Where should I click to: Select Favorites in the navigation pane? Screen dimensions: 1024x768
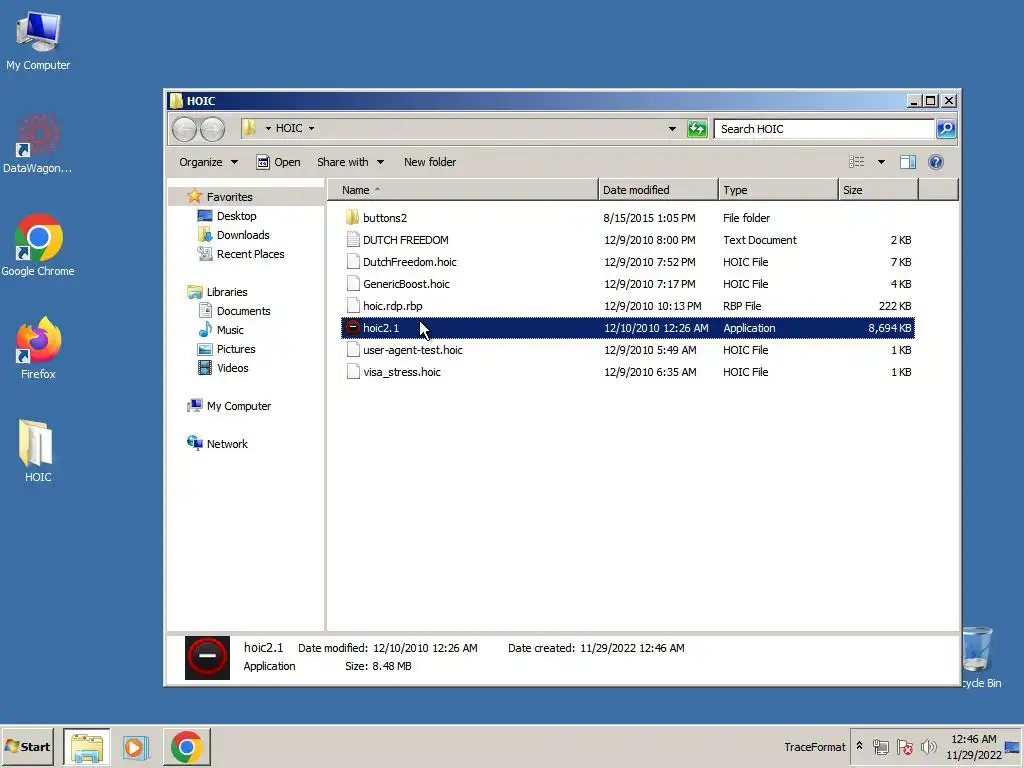click(229, 197)
